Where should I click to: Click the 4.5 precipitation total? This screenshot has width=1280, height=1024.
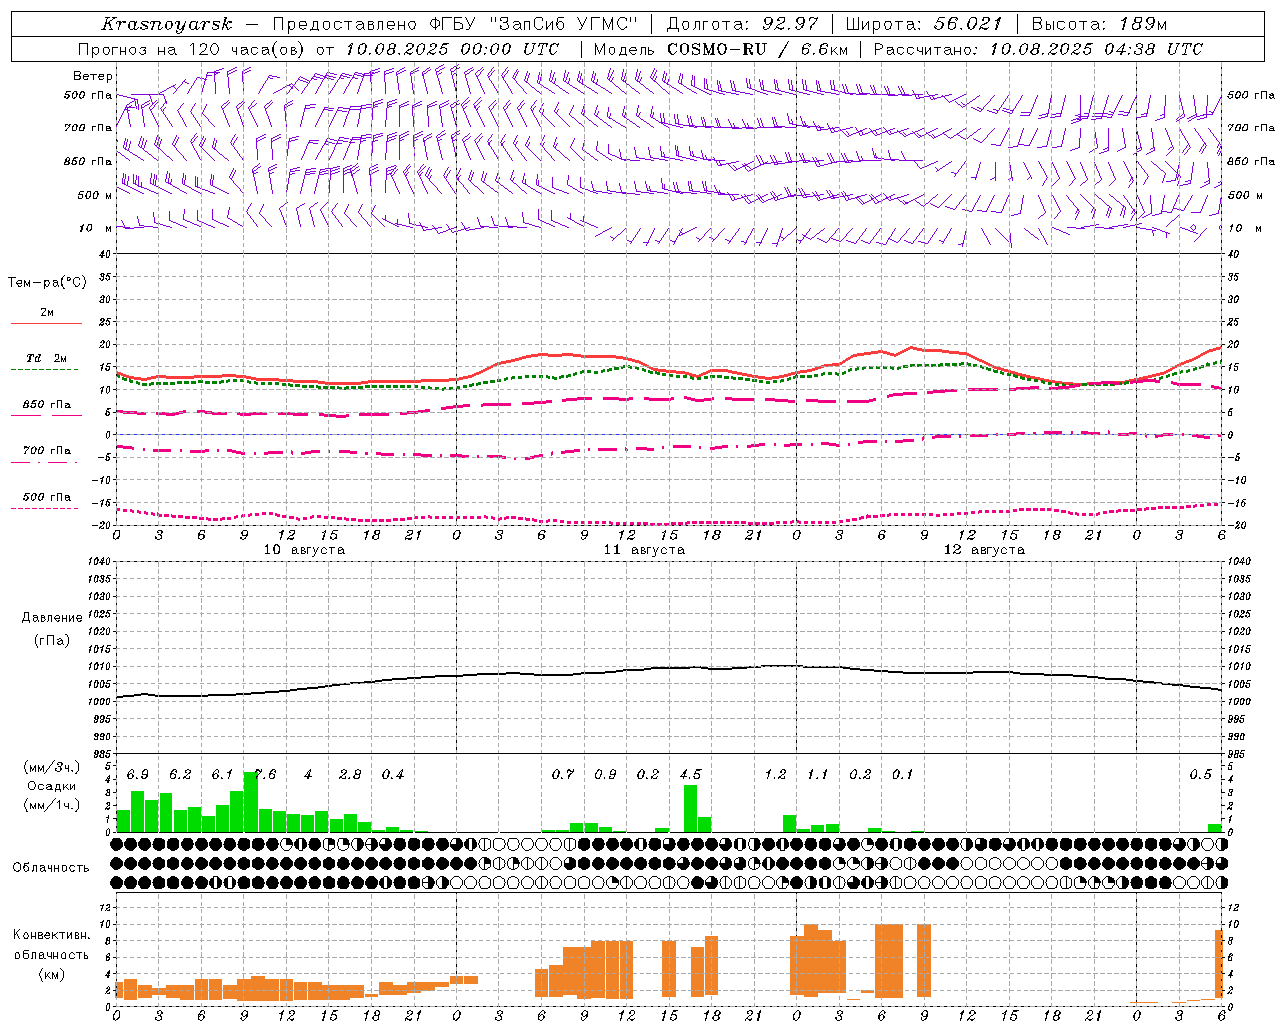[690, 775]
